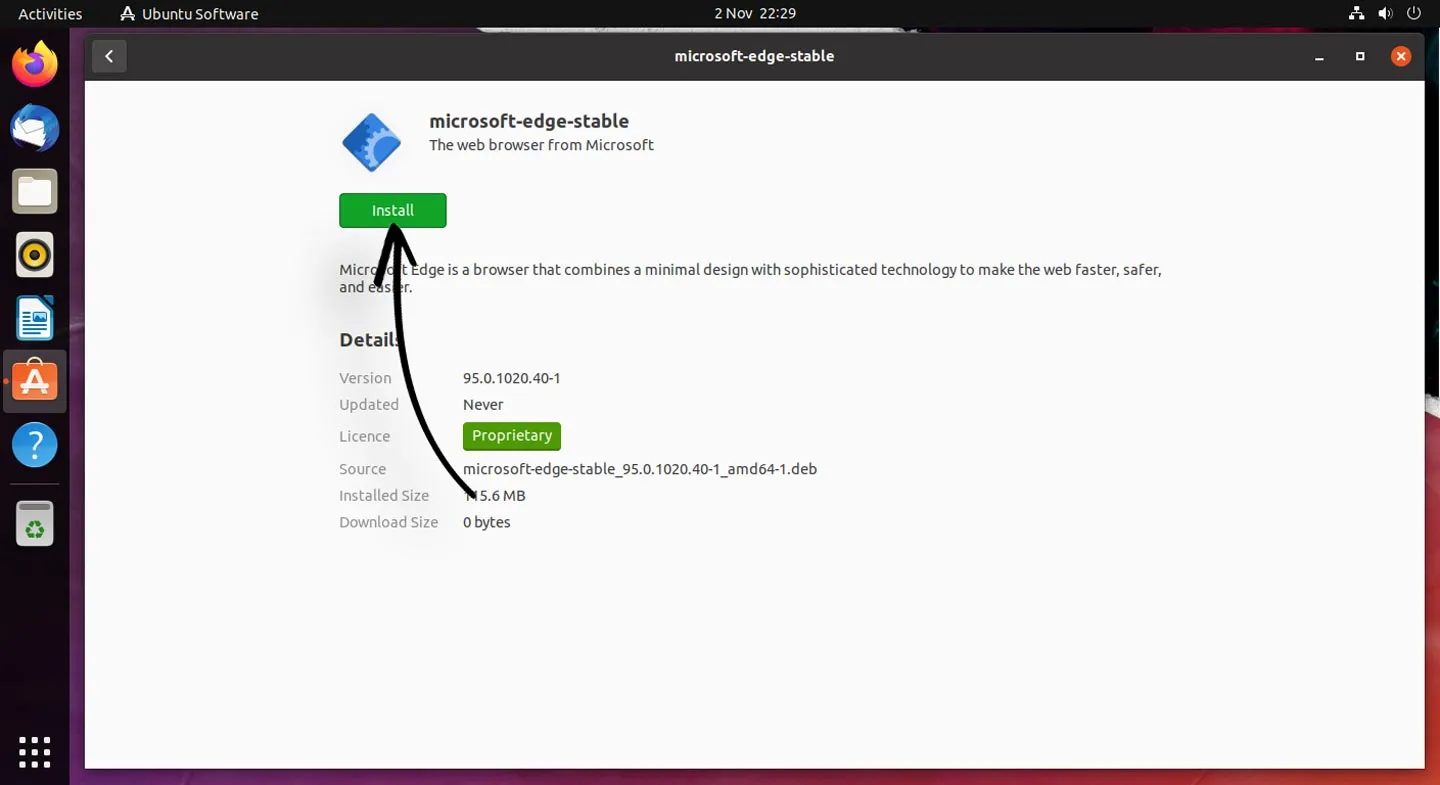Click the Microsoft Edge app logo
Viewport: 1440px width, 785px height.
(371, 141)
